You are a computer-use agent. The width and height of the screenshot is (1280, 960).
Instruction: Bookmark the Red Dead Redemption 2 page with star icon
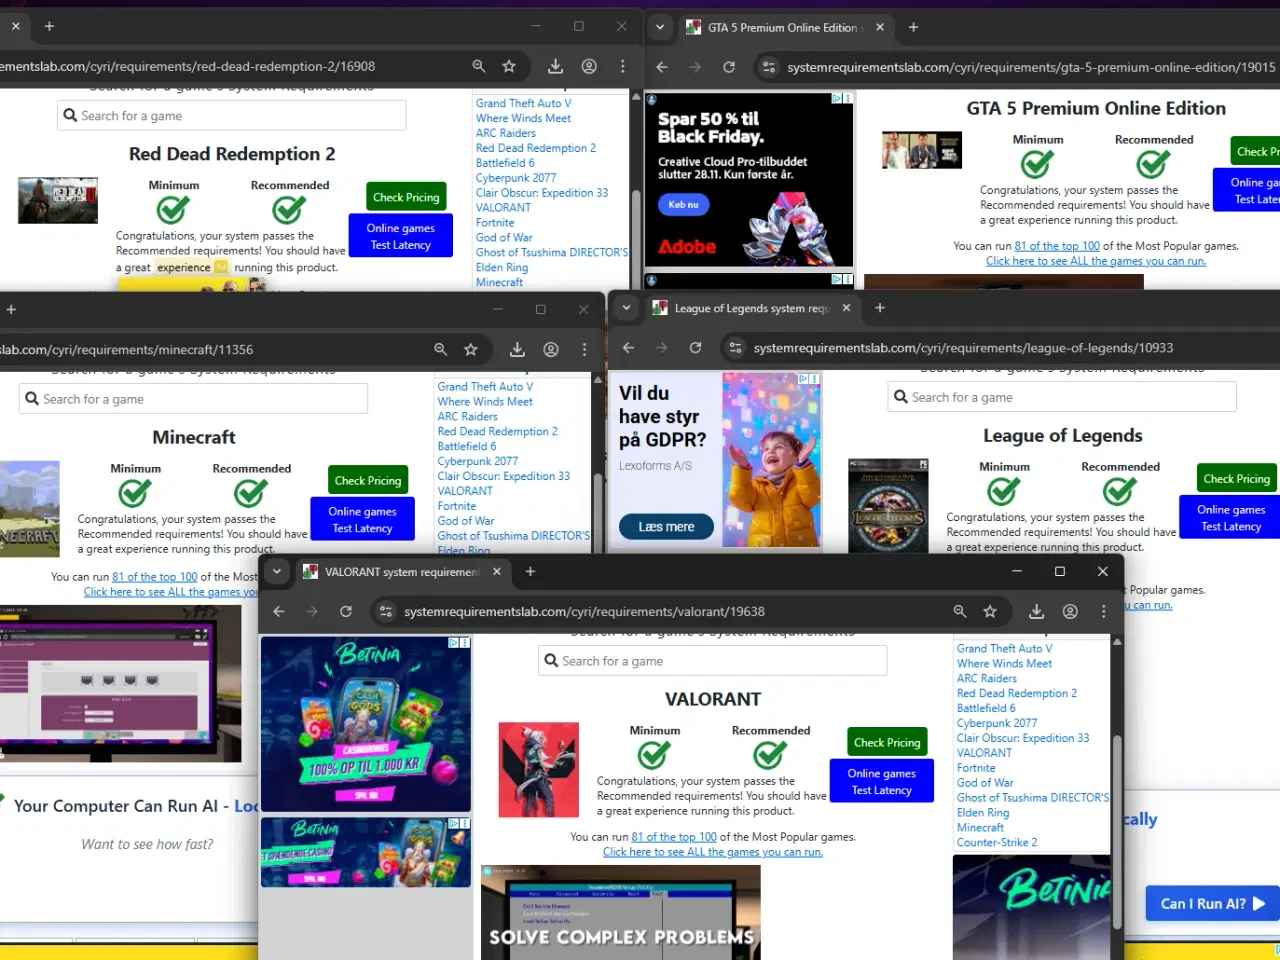click(509, 66)
